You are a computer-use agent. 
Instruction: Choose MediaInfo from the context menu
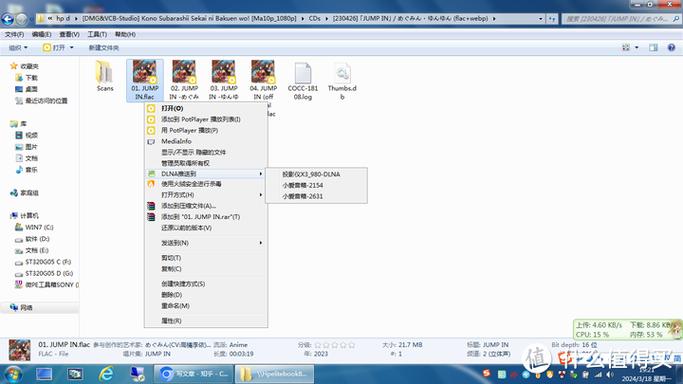176,141
